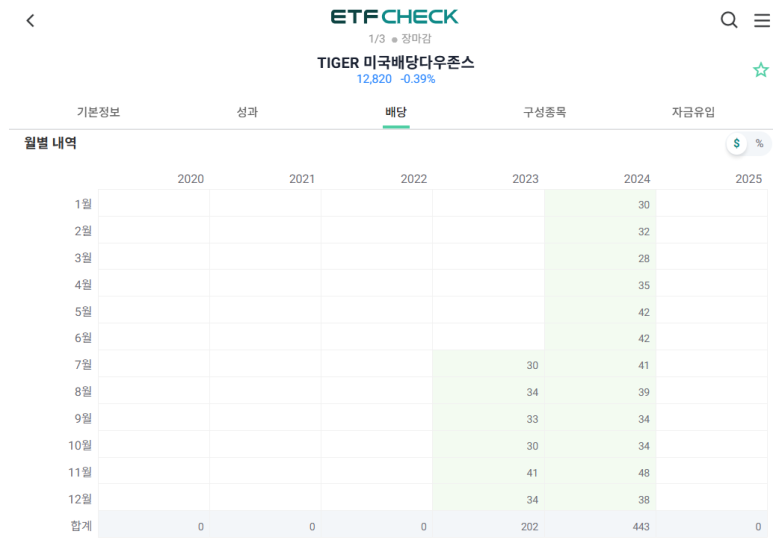The height and width of the screenshot is (546, 773).
Task: Click the 2023 July value 30
Action: pyautogui.click(x=532, y=366)
